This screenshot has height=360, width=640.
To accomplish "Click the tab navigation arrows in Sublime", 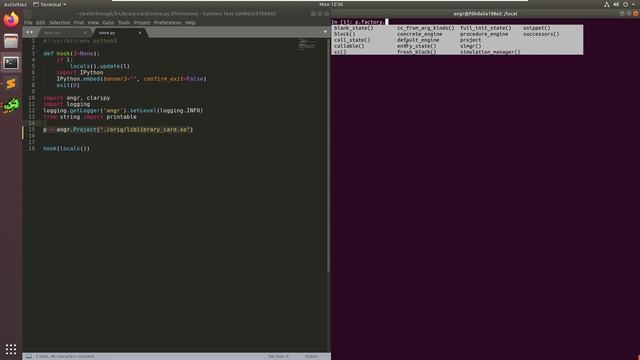I will tap(29, 32).
